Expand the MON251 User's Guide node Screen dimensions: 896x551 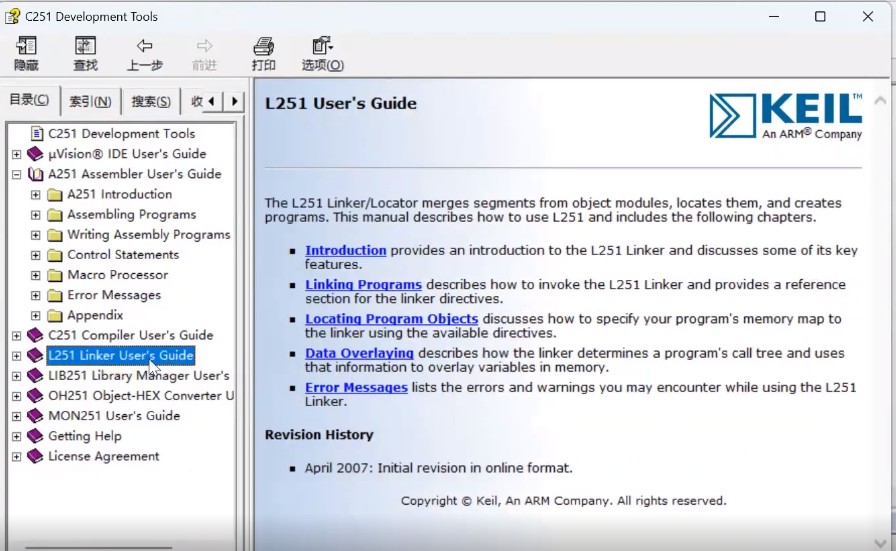pyautogui.click(x=17, y=416)
